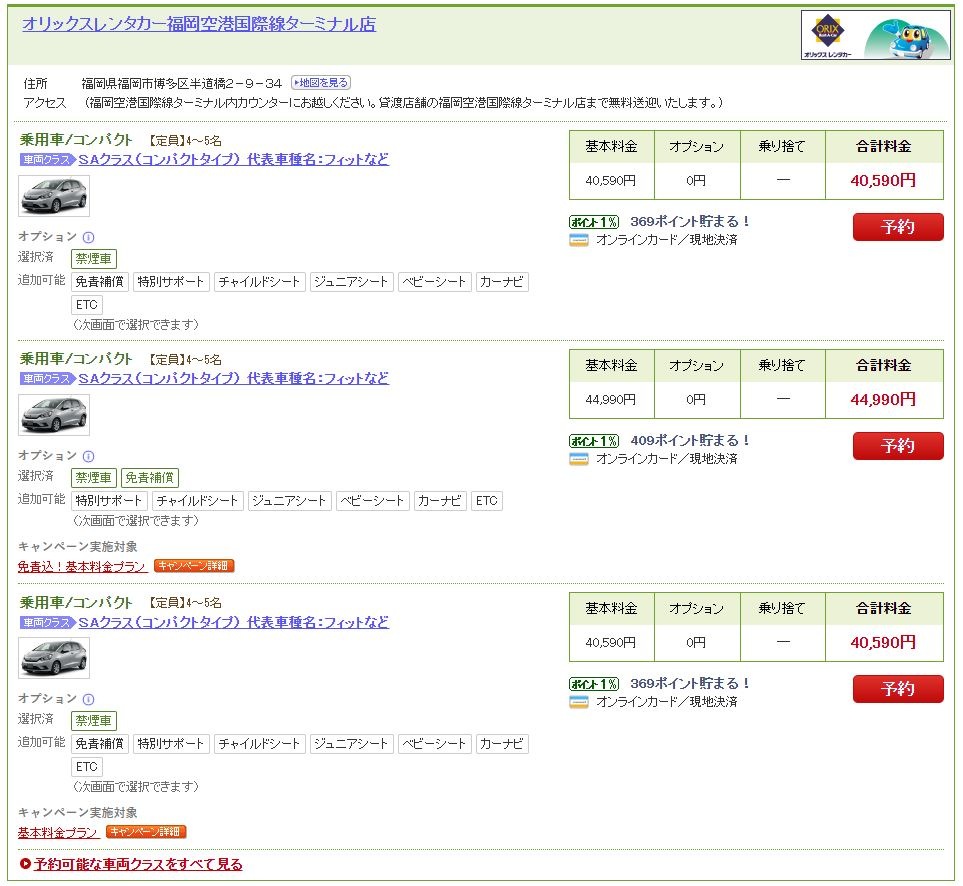
Task: Choose ジュニアシート option in the last listing
Action: click(x=351, y=744)
